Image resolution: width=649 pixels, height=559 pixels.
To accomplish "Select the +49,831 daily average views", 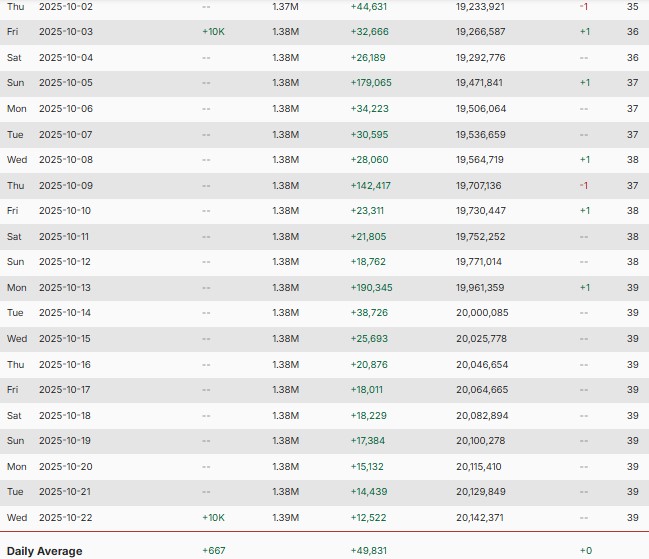I will click(368, 551).
